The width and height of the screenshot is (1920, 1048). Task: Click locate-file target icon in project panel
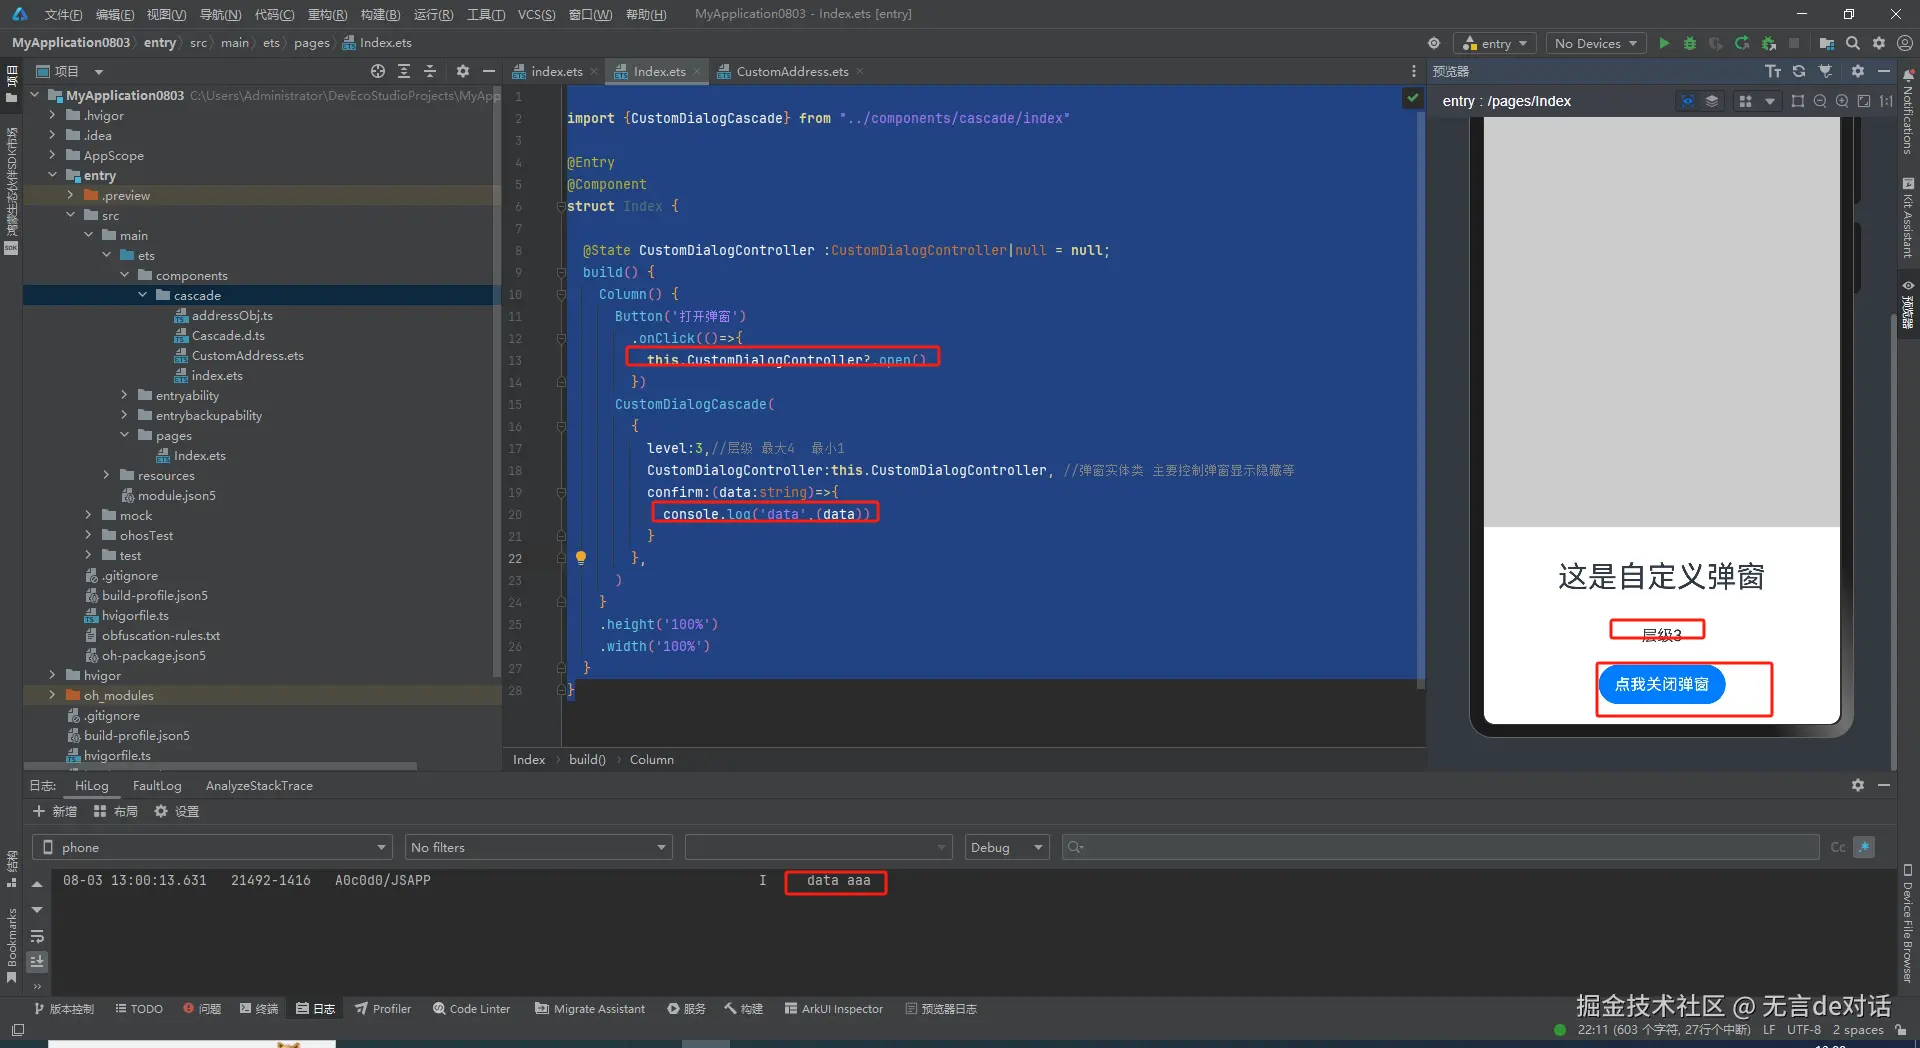(x=377, y=71)
